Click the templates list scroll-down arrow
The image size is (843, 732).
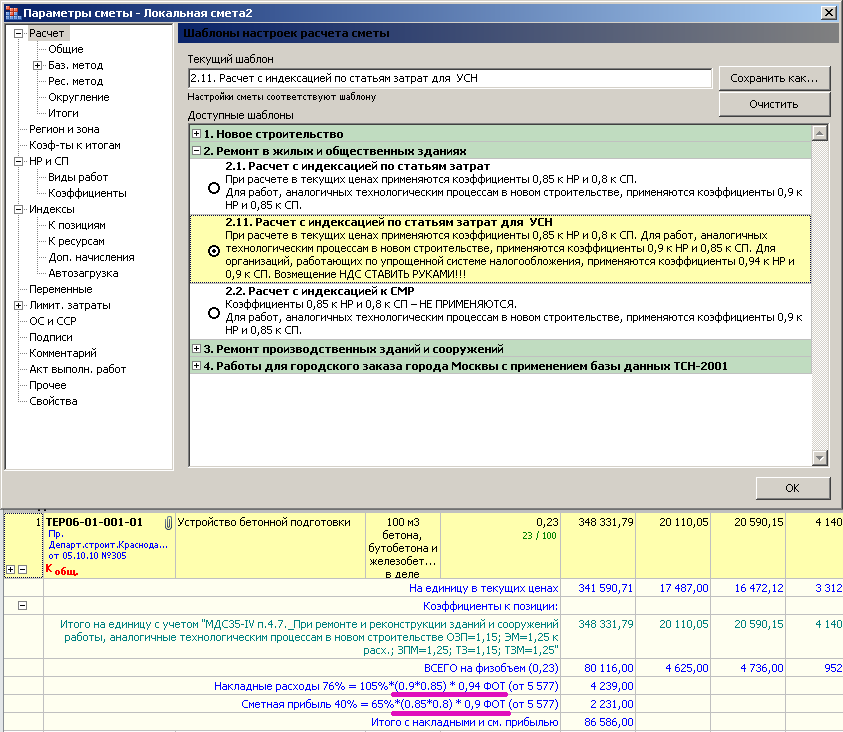click(x=819, y=457)
